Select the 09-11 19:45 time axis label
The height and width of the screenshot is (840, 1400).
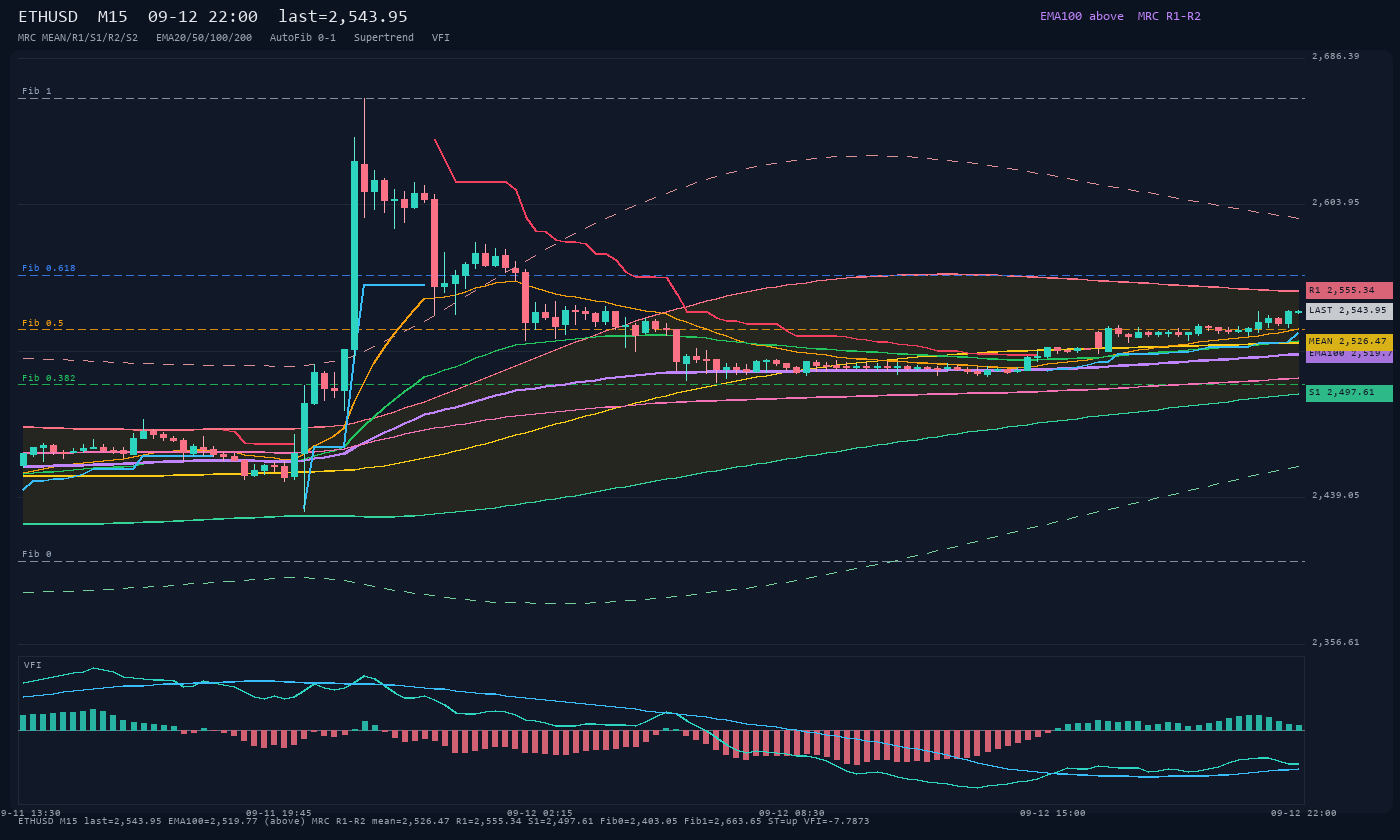point(279,813)
